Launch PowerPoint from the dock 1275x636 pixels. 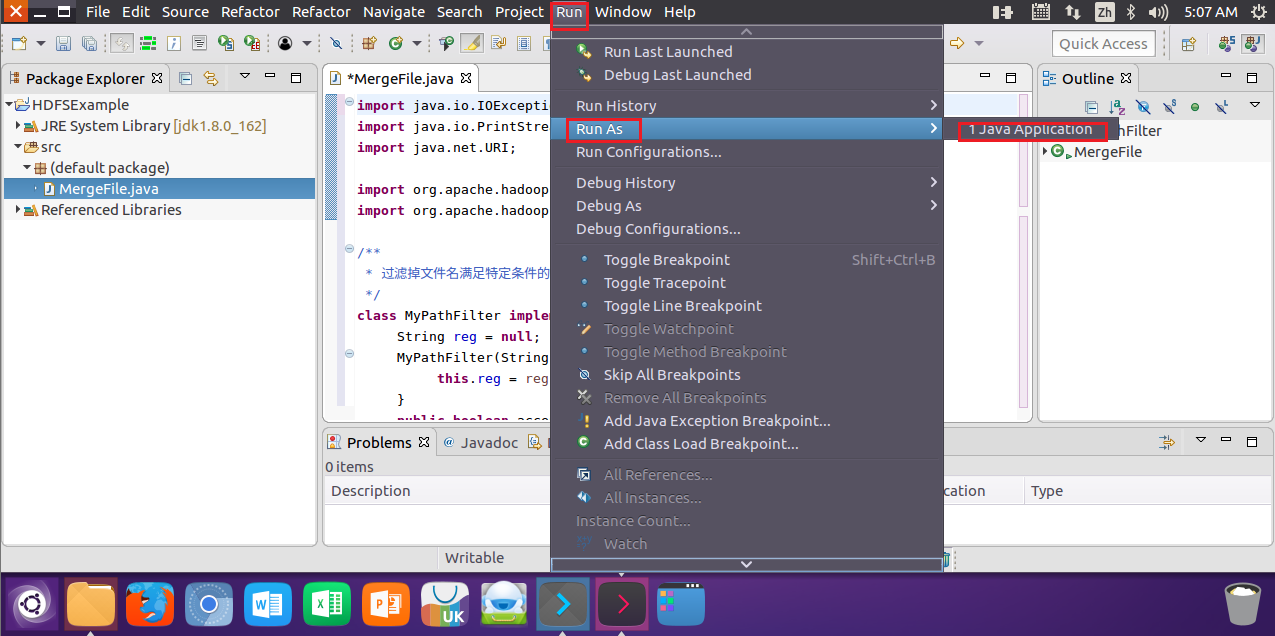pos(386,604)
